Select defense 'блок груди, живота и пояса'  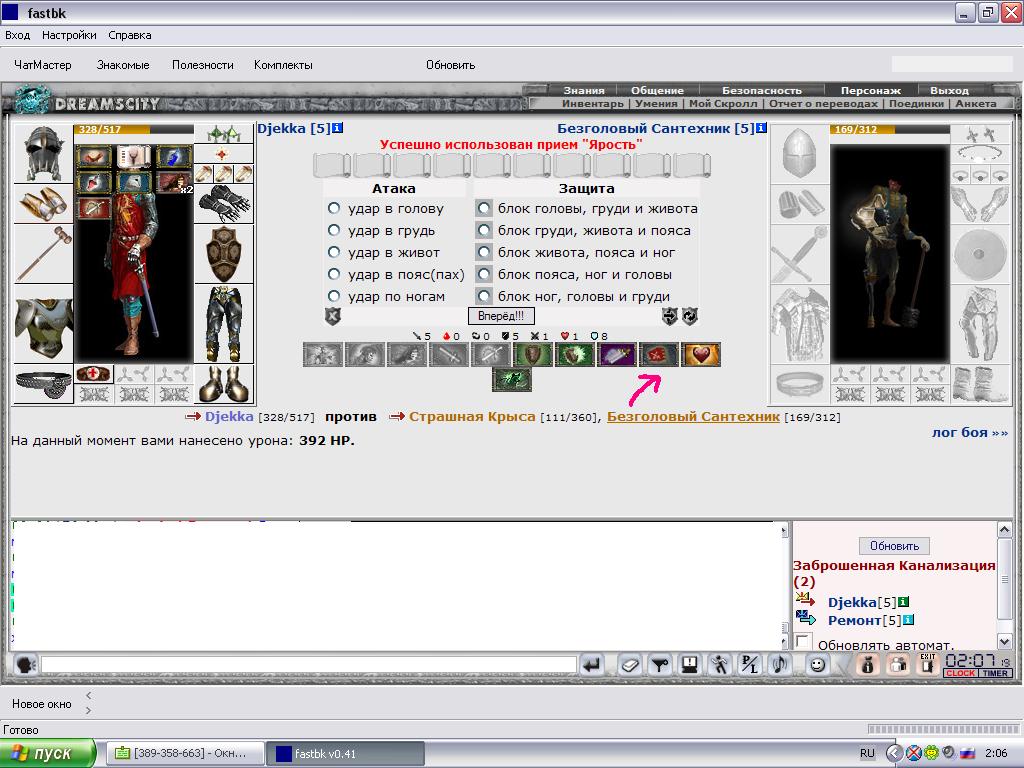point(484,230)
